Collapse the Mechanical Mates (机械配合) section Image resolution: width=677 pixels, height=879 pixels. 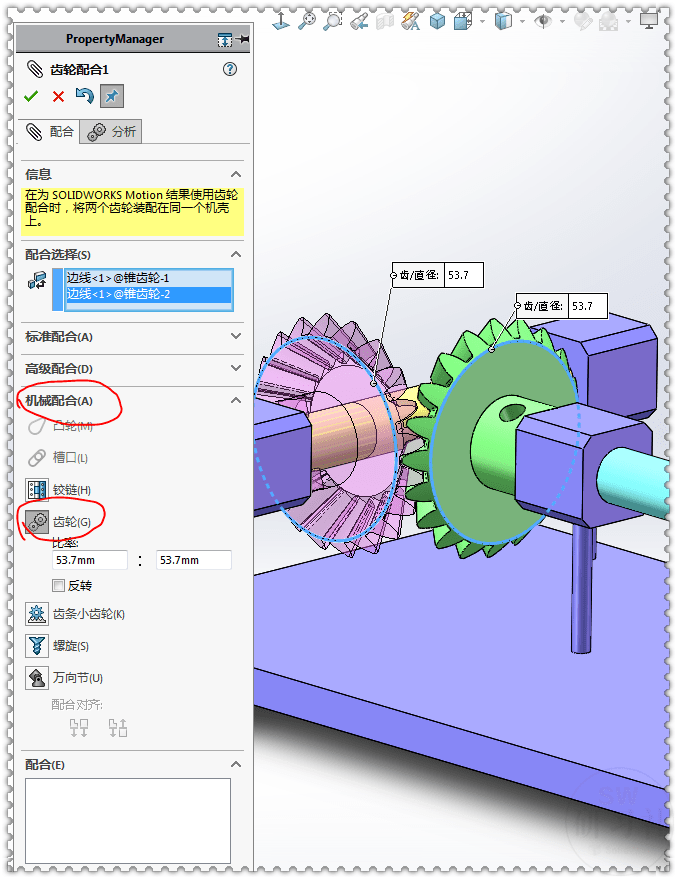click(236, 400)
